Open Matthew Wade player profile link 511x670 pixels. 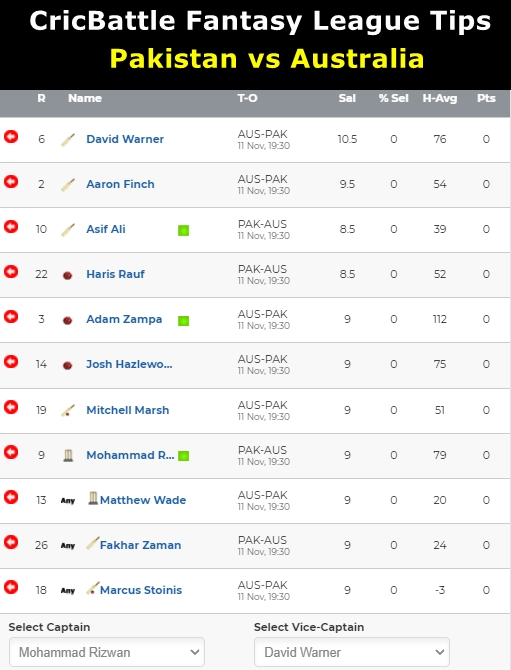click(x=143, y=500)
